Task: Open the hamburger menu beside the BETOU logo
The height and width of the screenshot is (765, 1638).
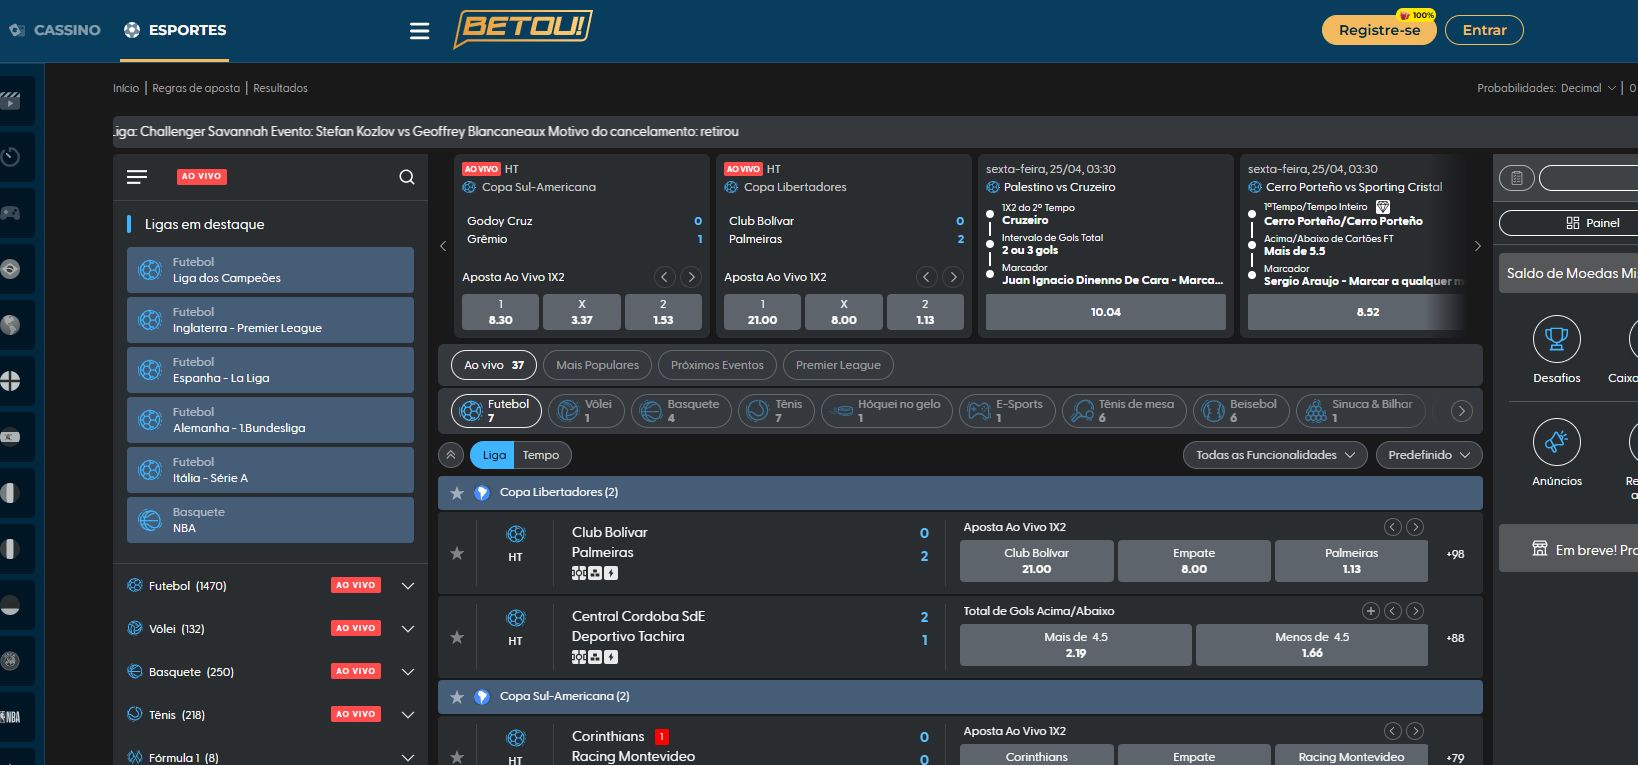Action: 420,31
